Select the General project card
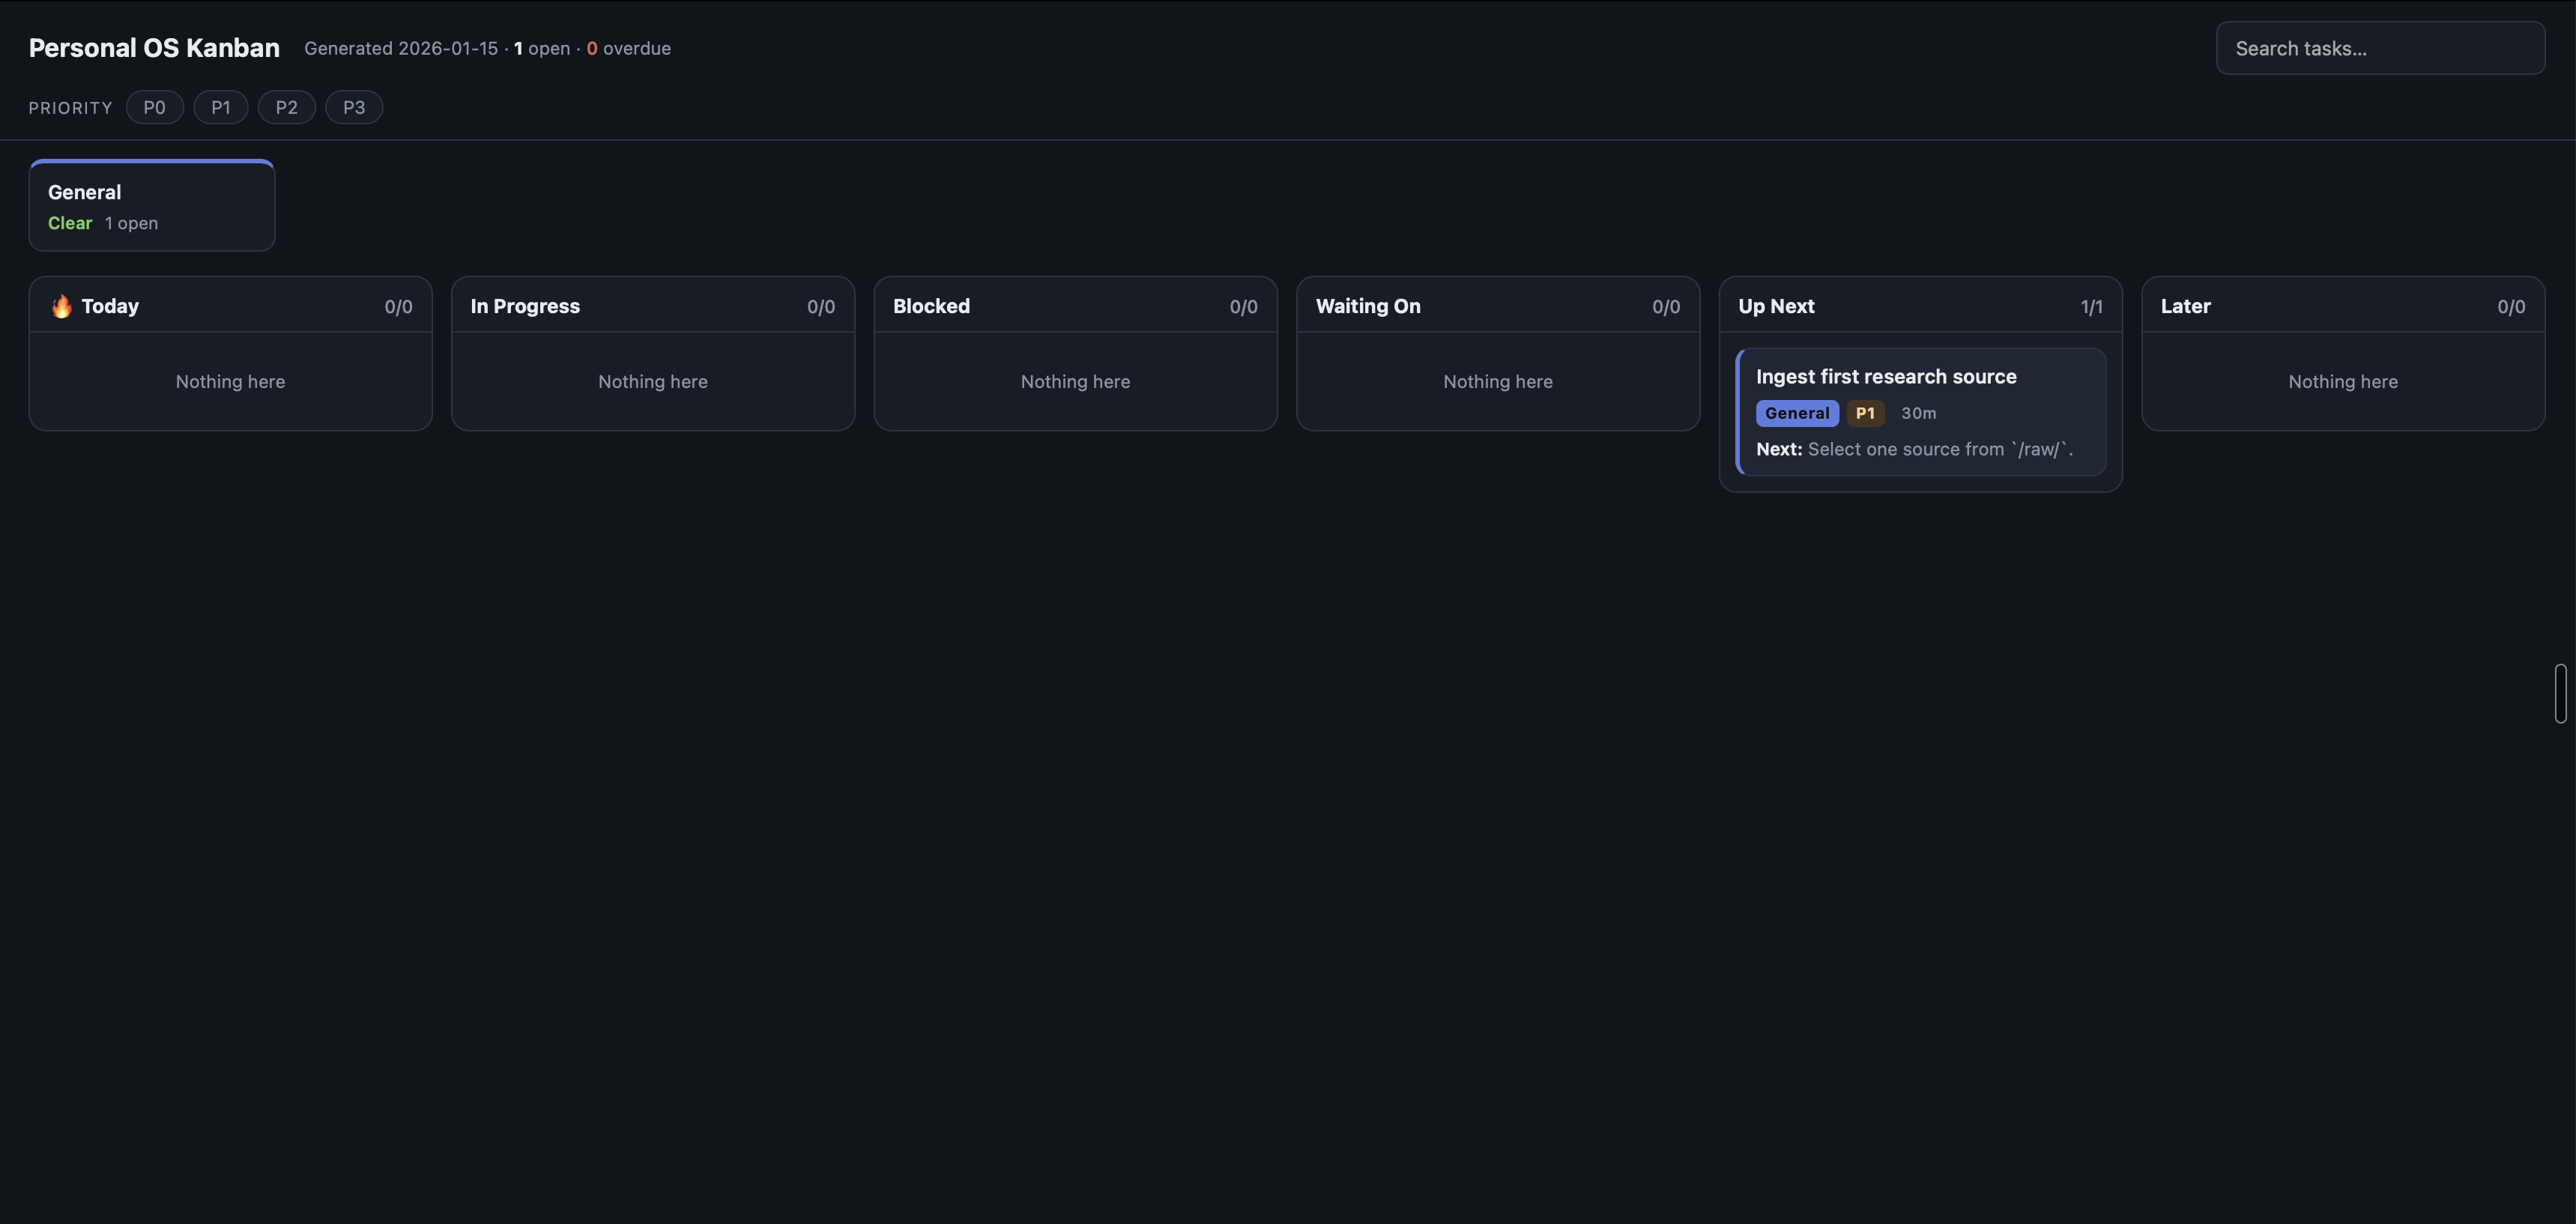Image resolution: width=2576 pixels, height=1224 pixels. [x=152, y=205]
